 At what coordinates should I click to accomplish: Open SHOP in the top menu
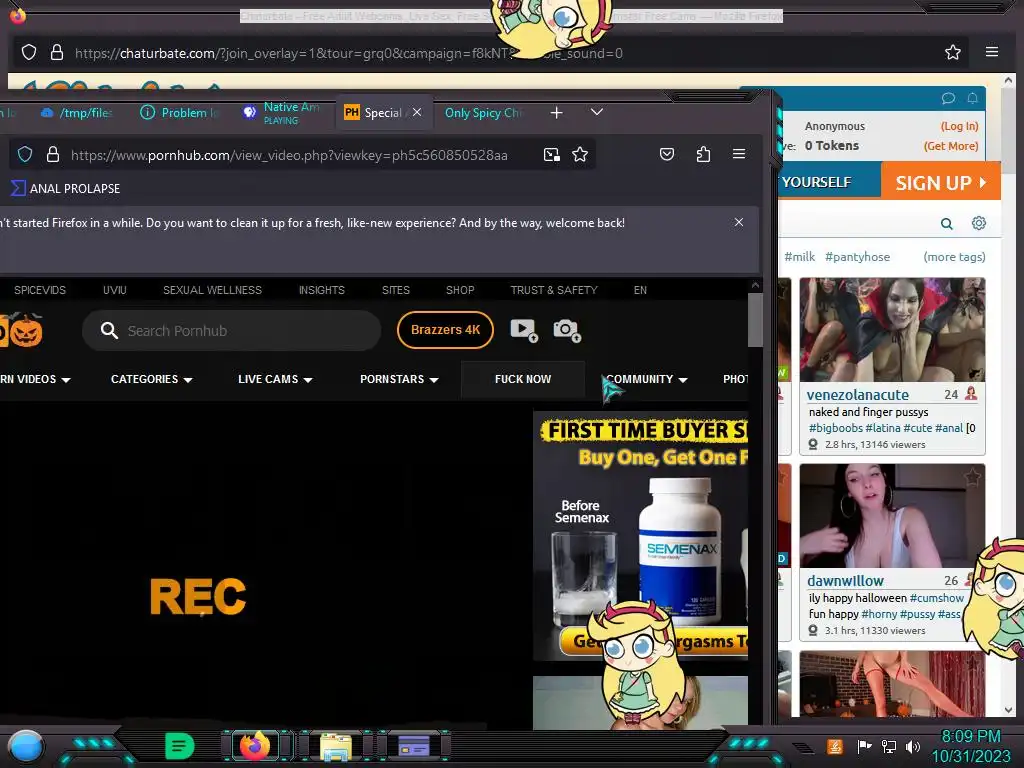click(x=460, y=290)
